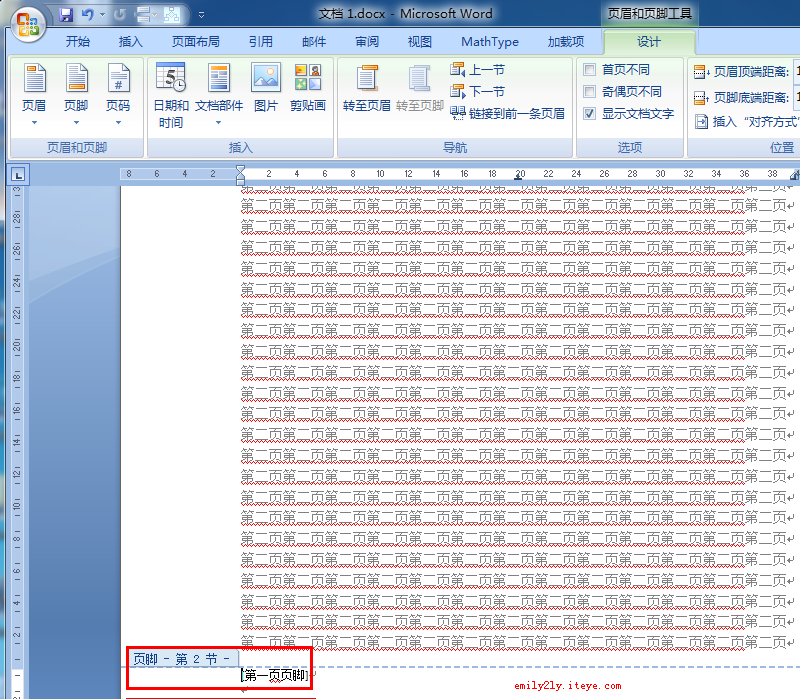Viewport: 800px width, 699px height.
Task: Click 转至页眉 go to header
Action: click(366, 87)
